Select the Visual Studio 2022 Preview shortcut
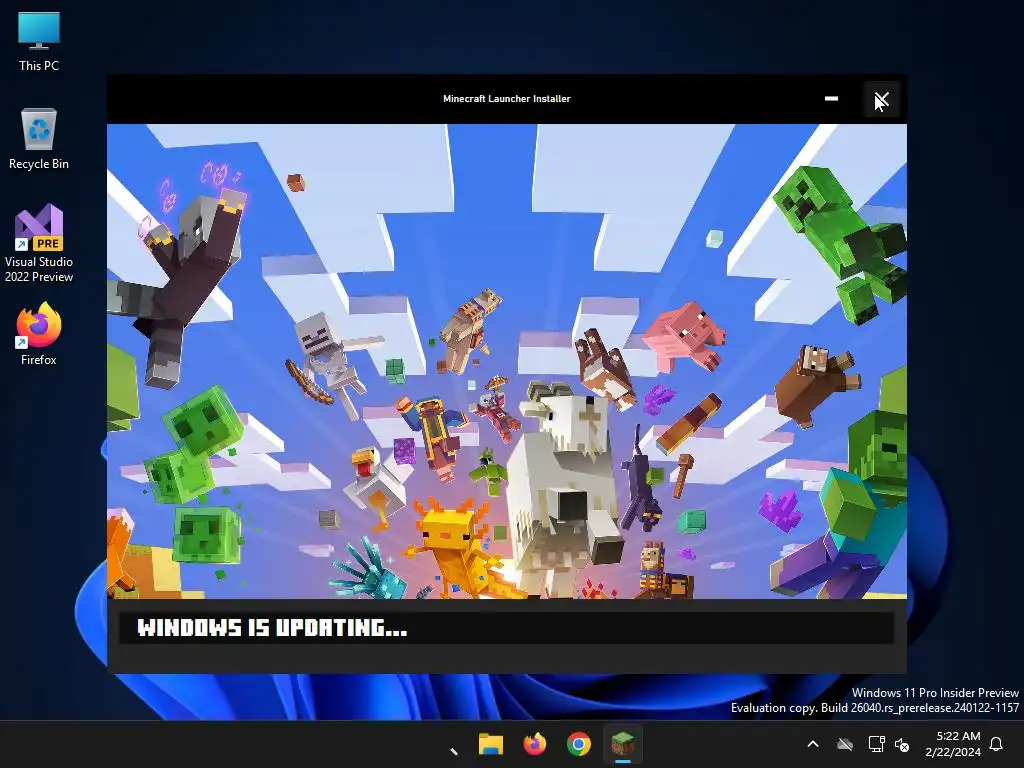Image resolution: width=1024 pixels, height=768 pixels. point(39,243)
